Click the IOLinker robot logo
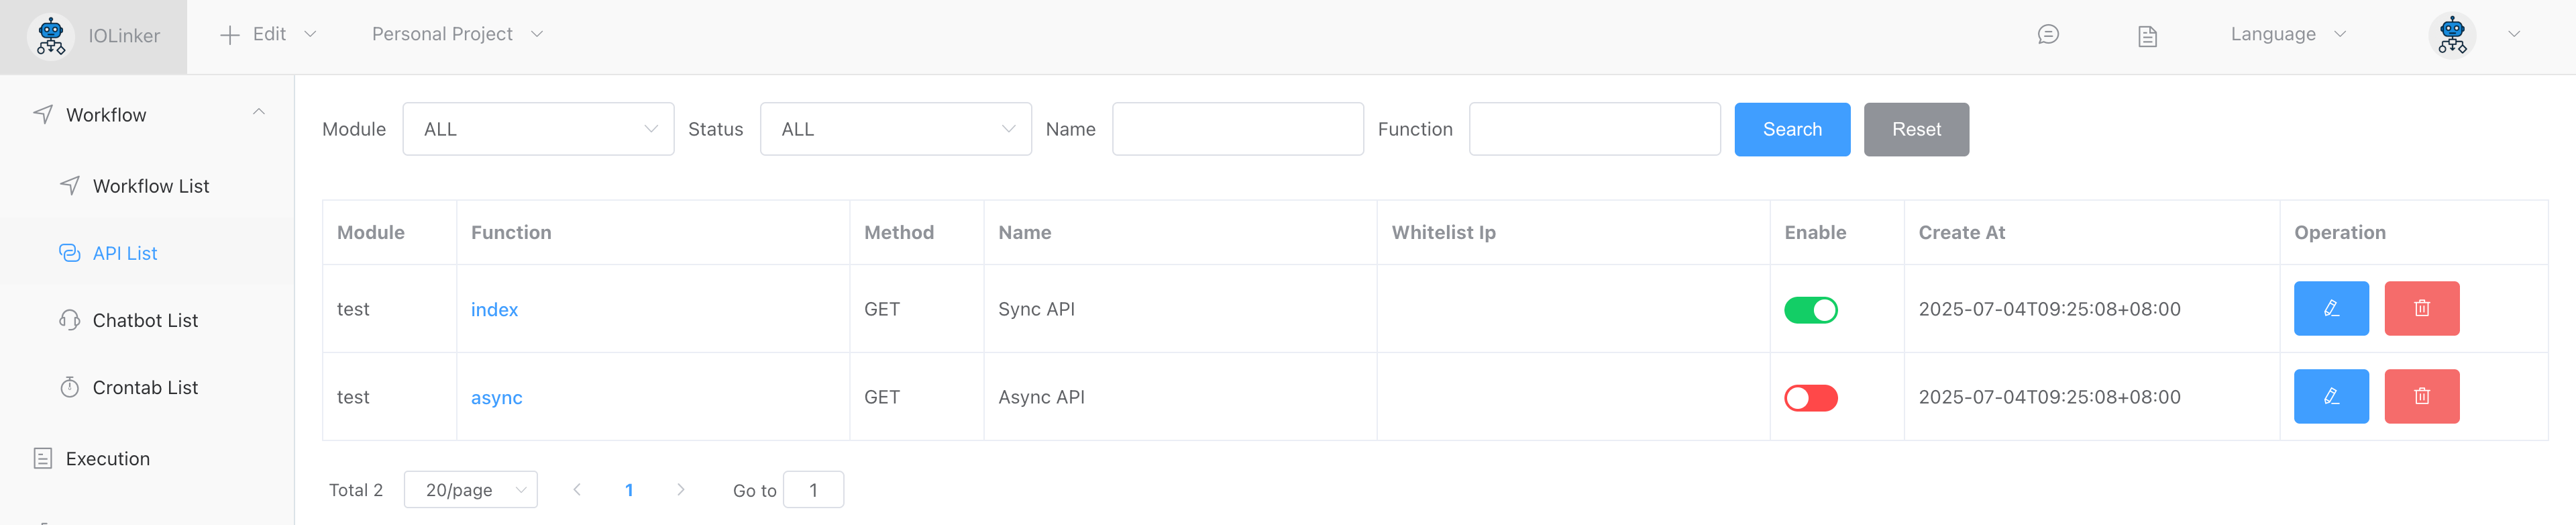Screen dimensions: 2576x525 click(x=51, y=36)
